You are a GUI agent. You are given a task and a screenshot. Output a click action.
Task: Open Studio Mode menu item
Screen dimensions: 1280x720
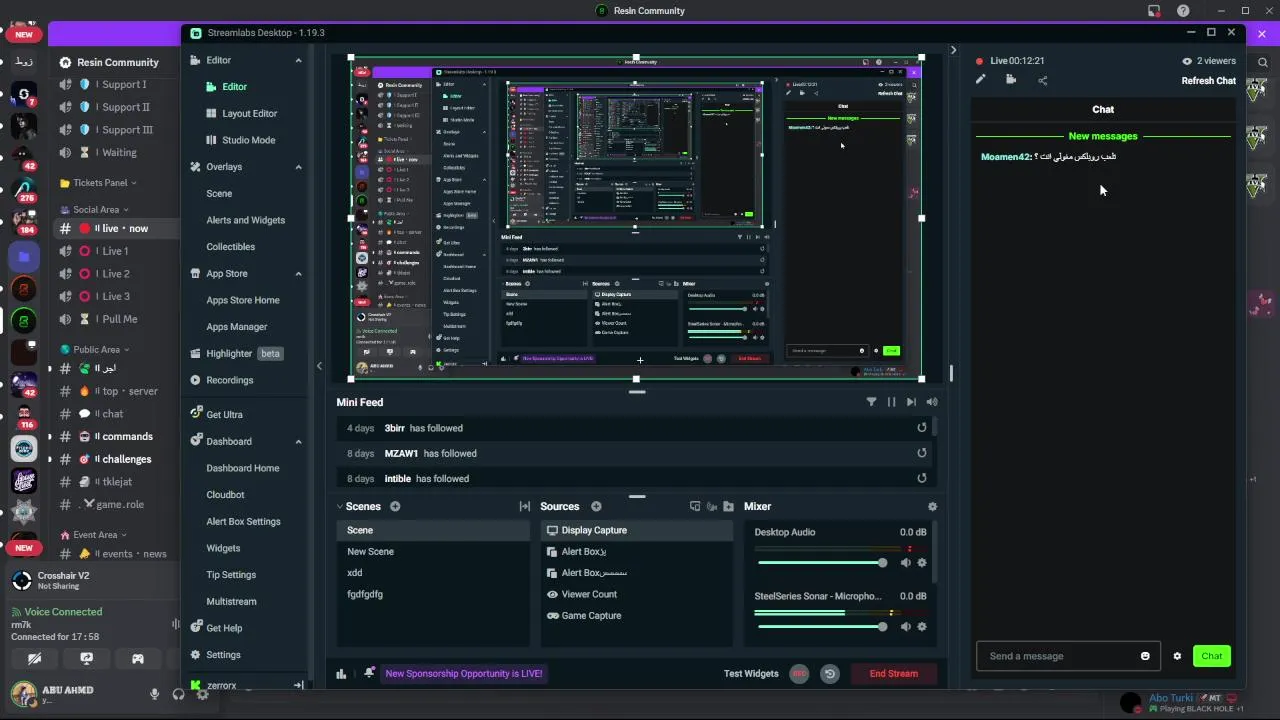pyautogui.click(x=248, y=140)
